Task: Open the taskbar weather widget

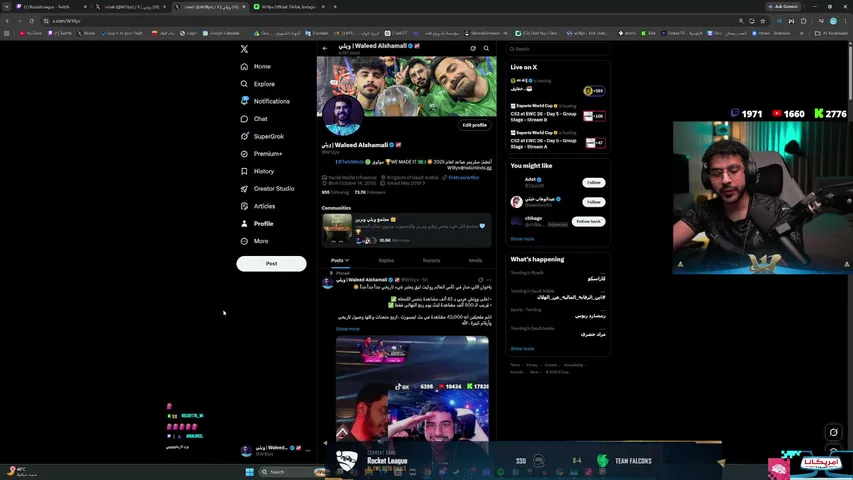Action: point(21,471)
